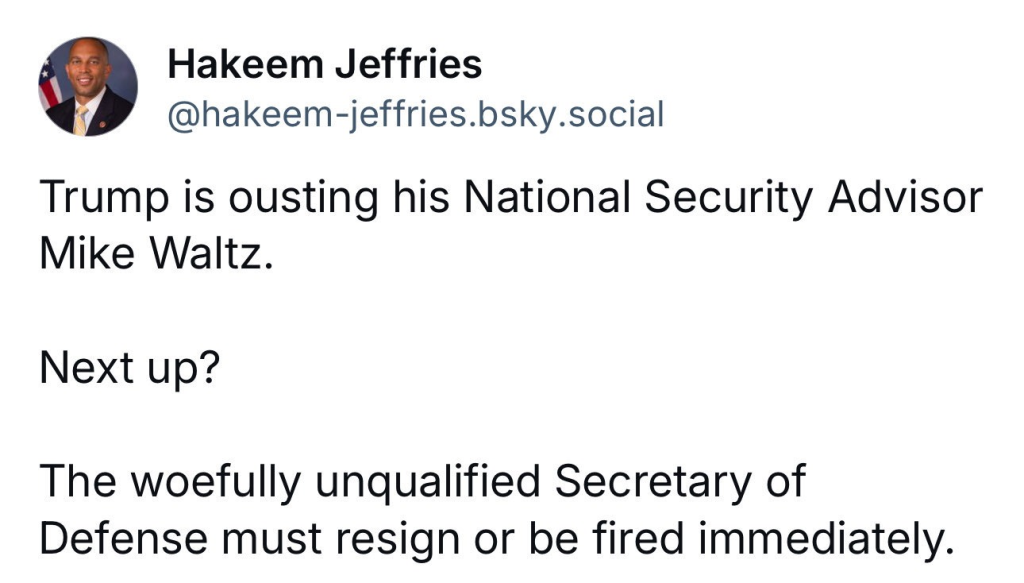
Task: Open the Hakeem Jeffries display name
Action: (324, 65)
